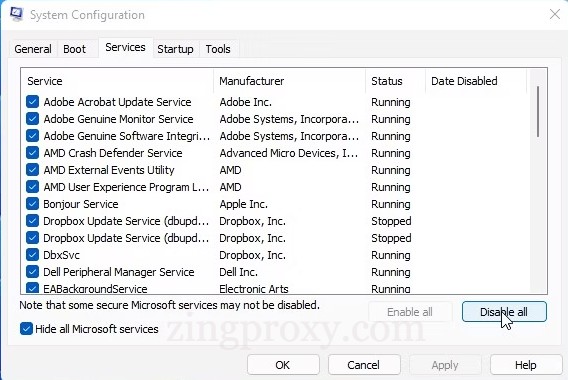Click the grayed Enable all button
The height and width of the screenshot is (380, 568).
click(x=410, y=312)
